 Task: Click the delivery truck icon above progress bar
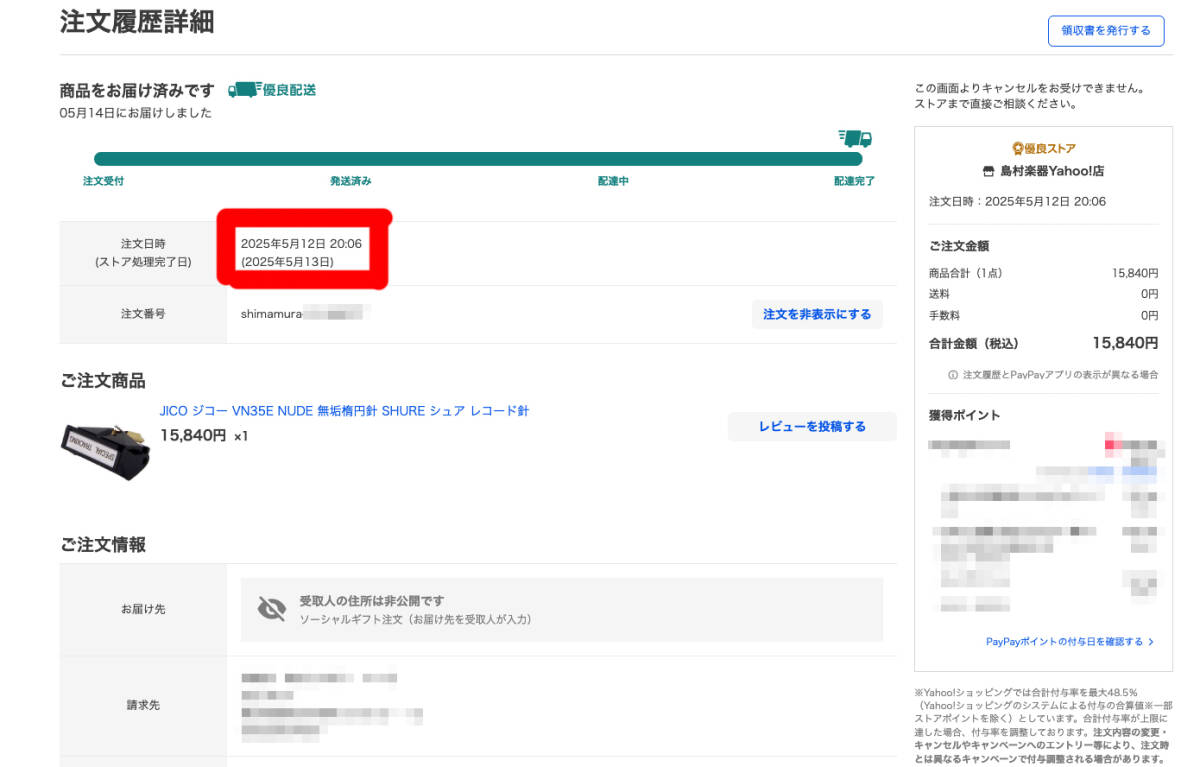tap(855, 139)
